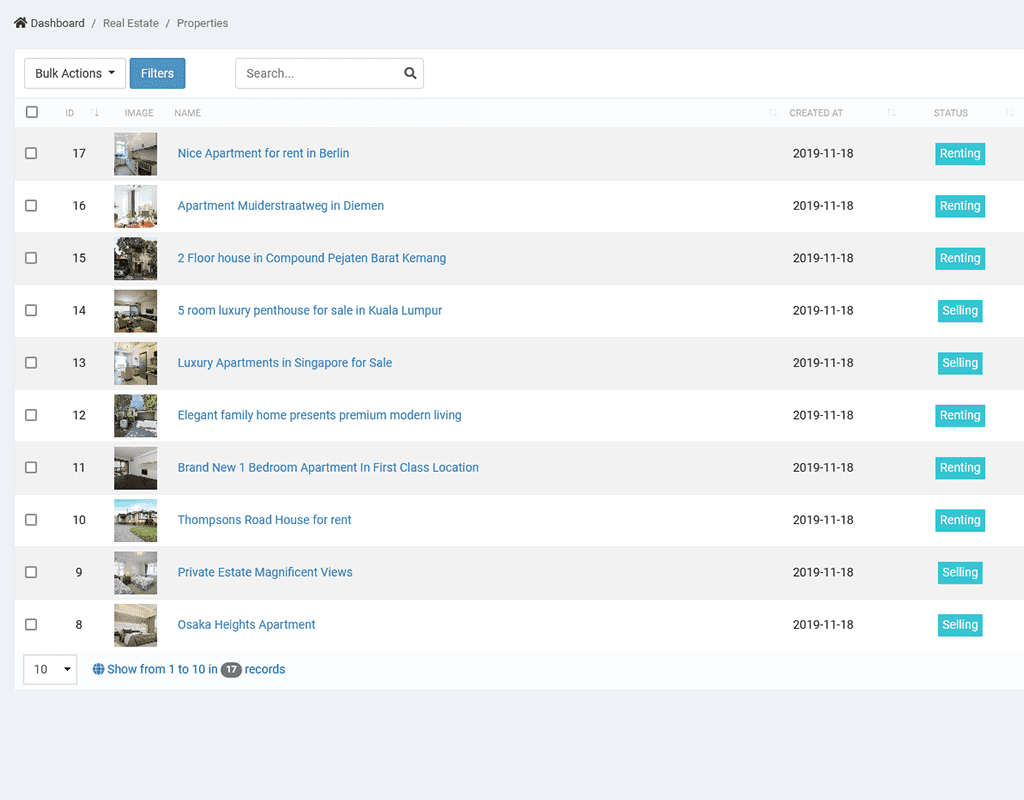
Task: Open Osaka Heights Apartment link
Action: point(246,625)
